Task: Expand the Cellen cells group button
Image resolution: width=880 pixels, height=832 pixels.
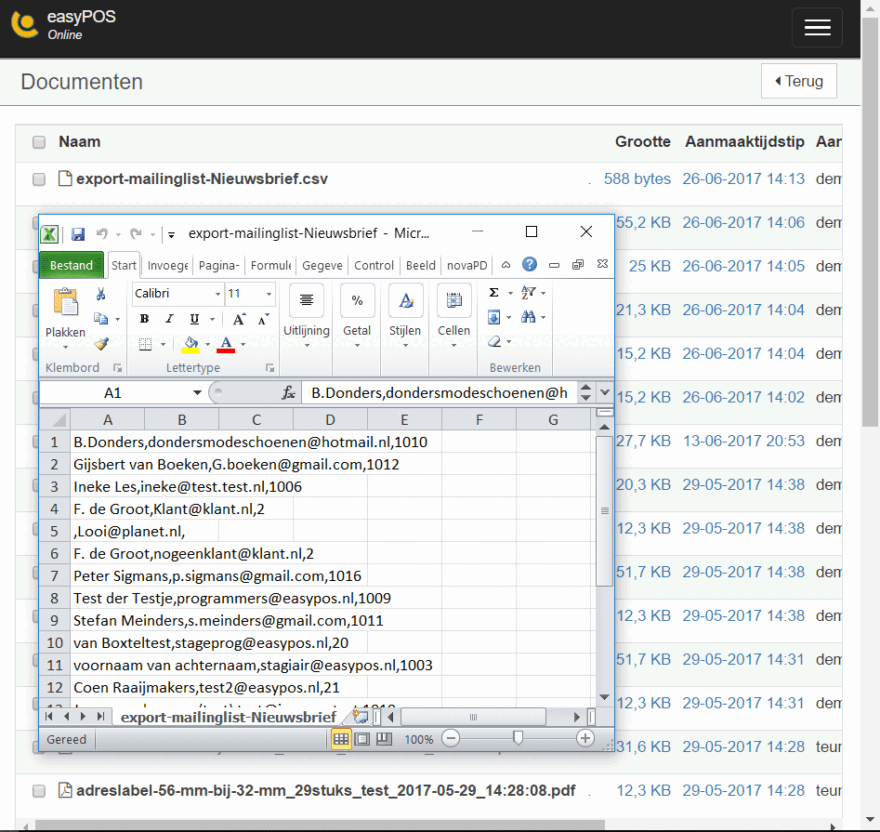Action: click(453, 316)
